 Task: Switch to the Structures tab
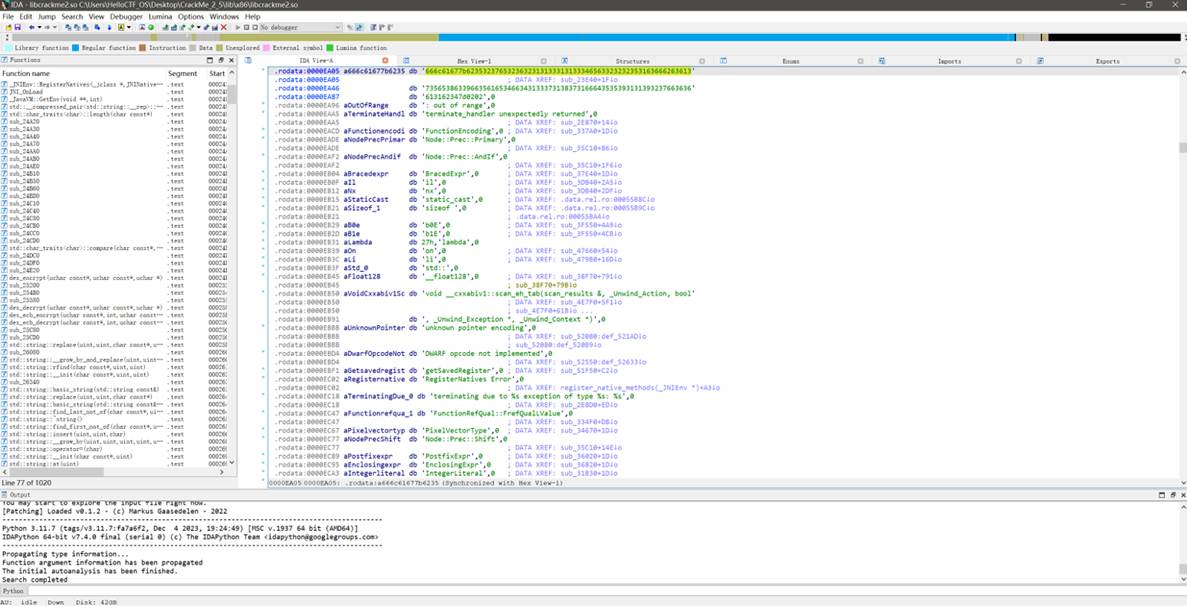632,61
